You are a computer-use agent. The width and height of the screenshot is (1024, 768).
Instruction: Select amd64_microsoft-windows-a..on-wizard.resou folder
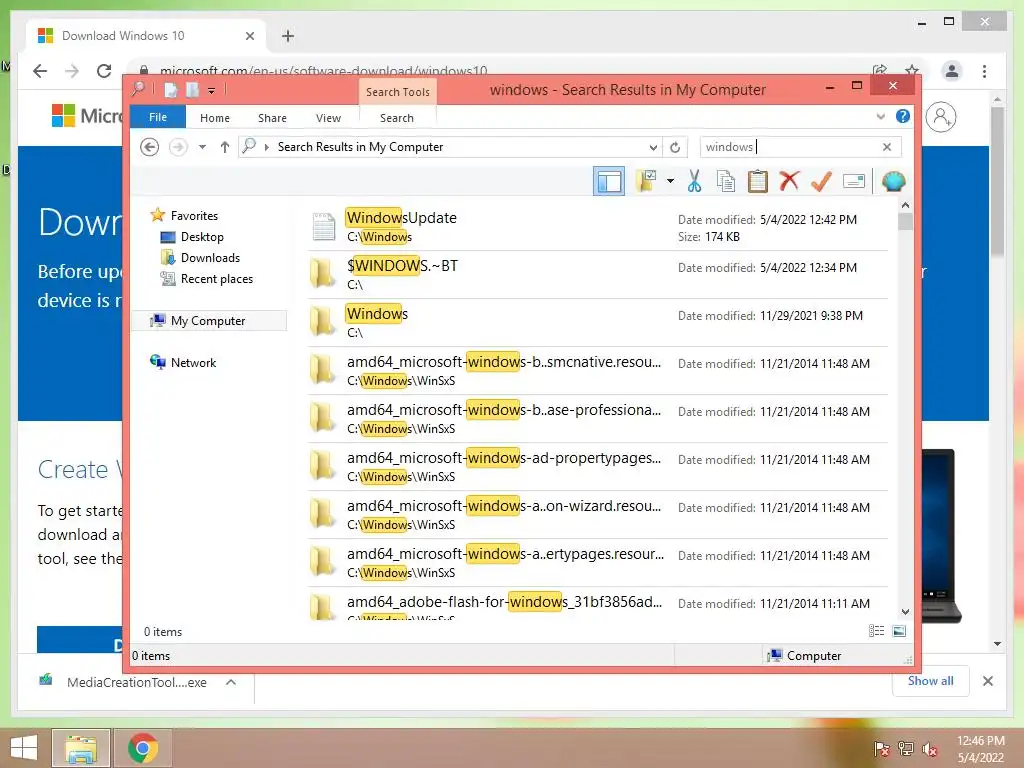click(x=598, y=515)
